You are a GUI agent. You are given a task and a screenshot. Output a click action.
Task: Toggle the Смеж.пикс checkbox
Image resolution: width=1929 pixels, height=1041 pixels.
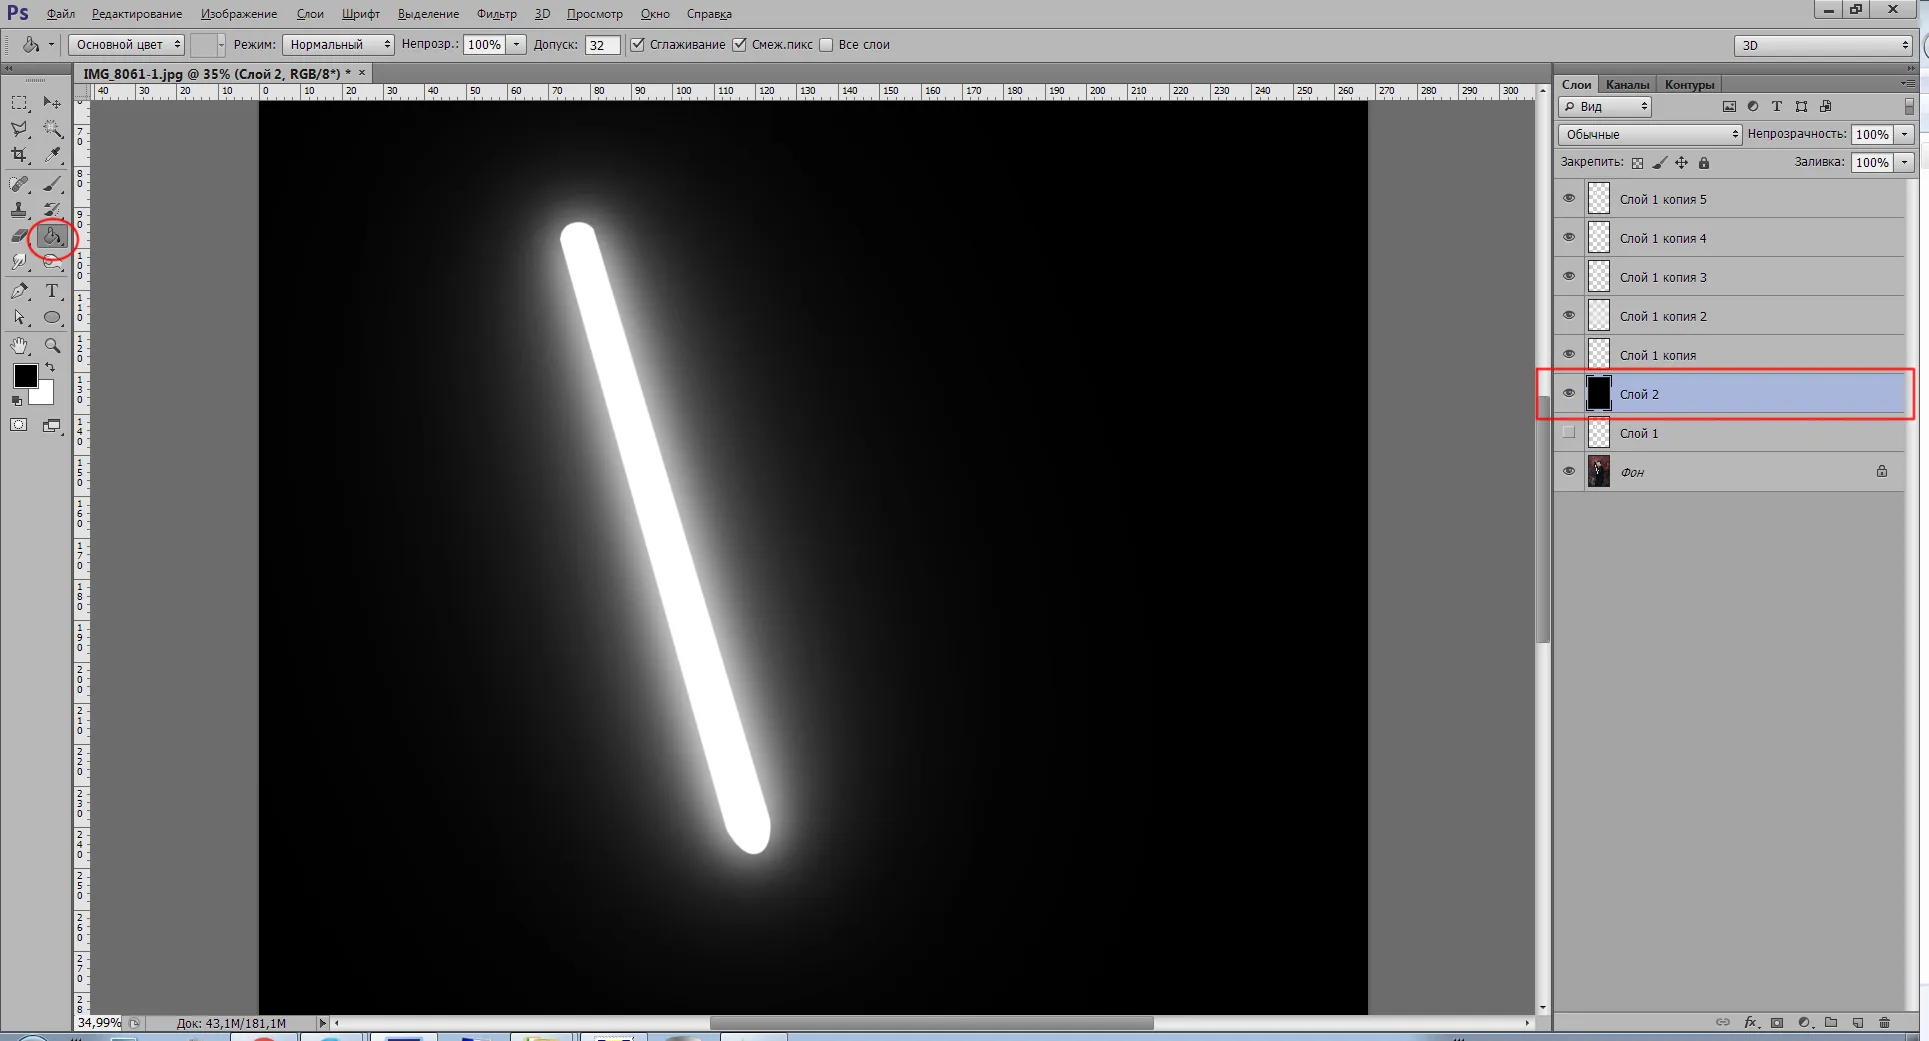[739, 45]
